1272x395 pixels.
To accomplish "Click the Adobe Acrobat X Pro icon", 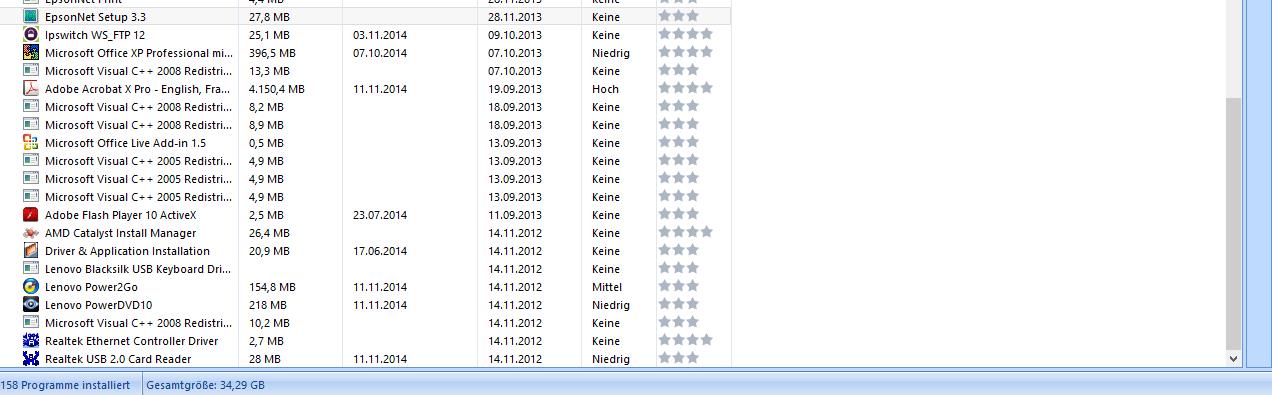I will [x=31, y=89].
